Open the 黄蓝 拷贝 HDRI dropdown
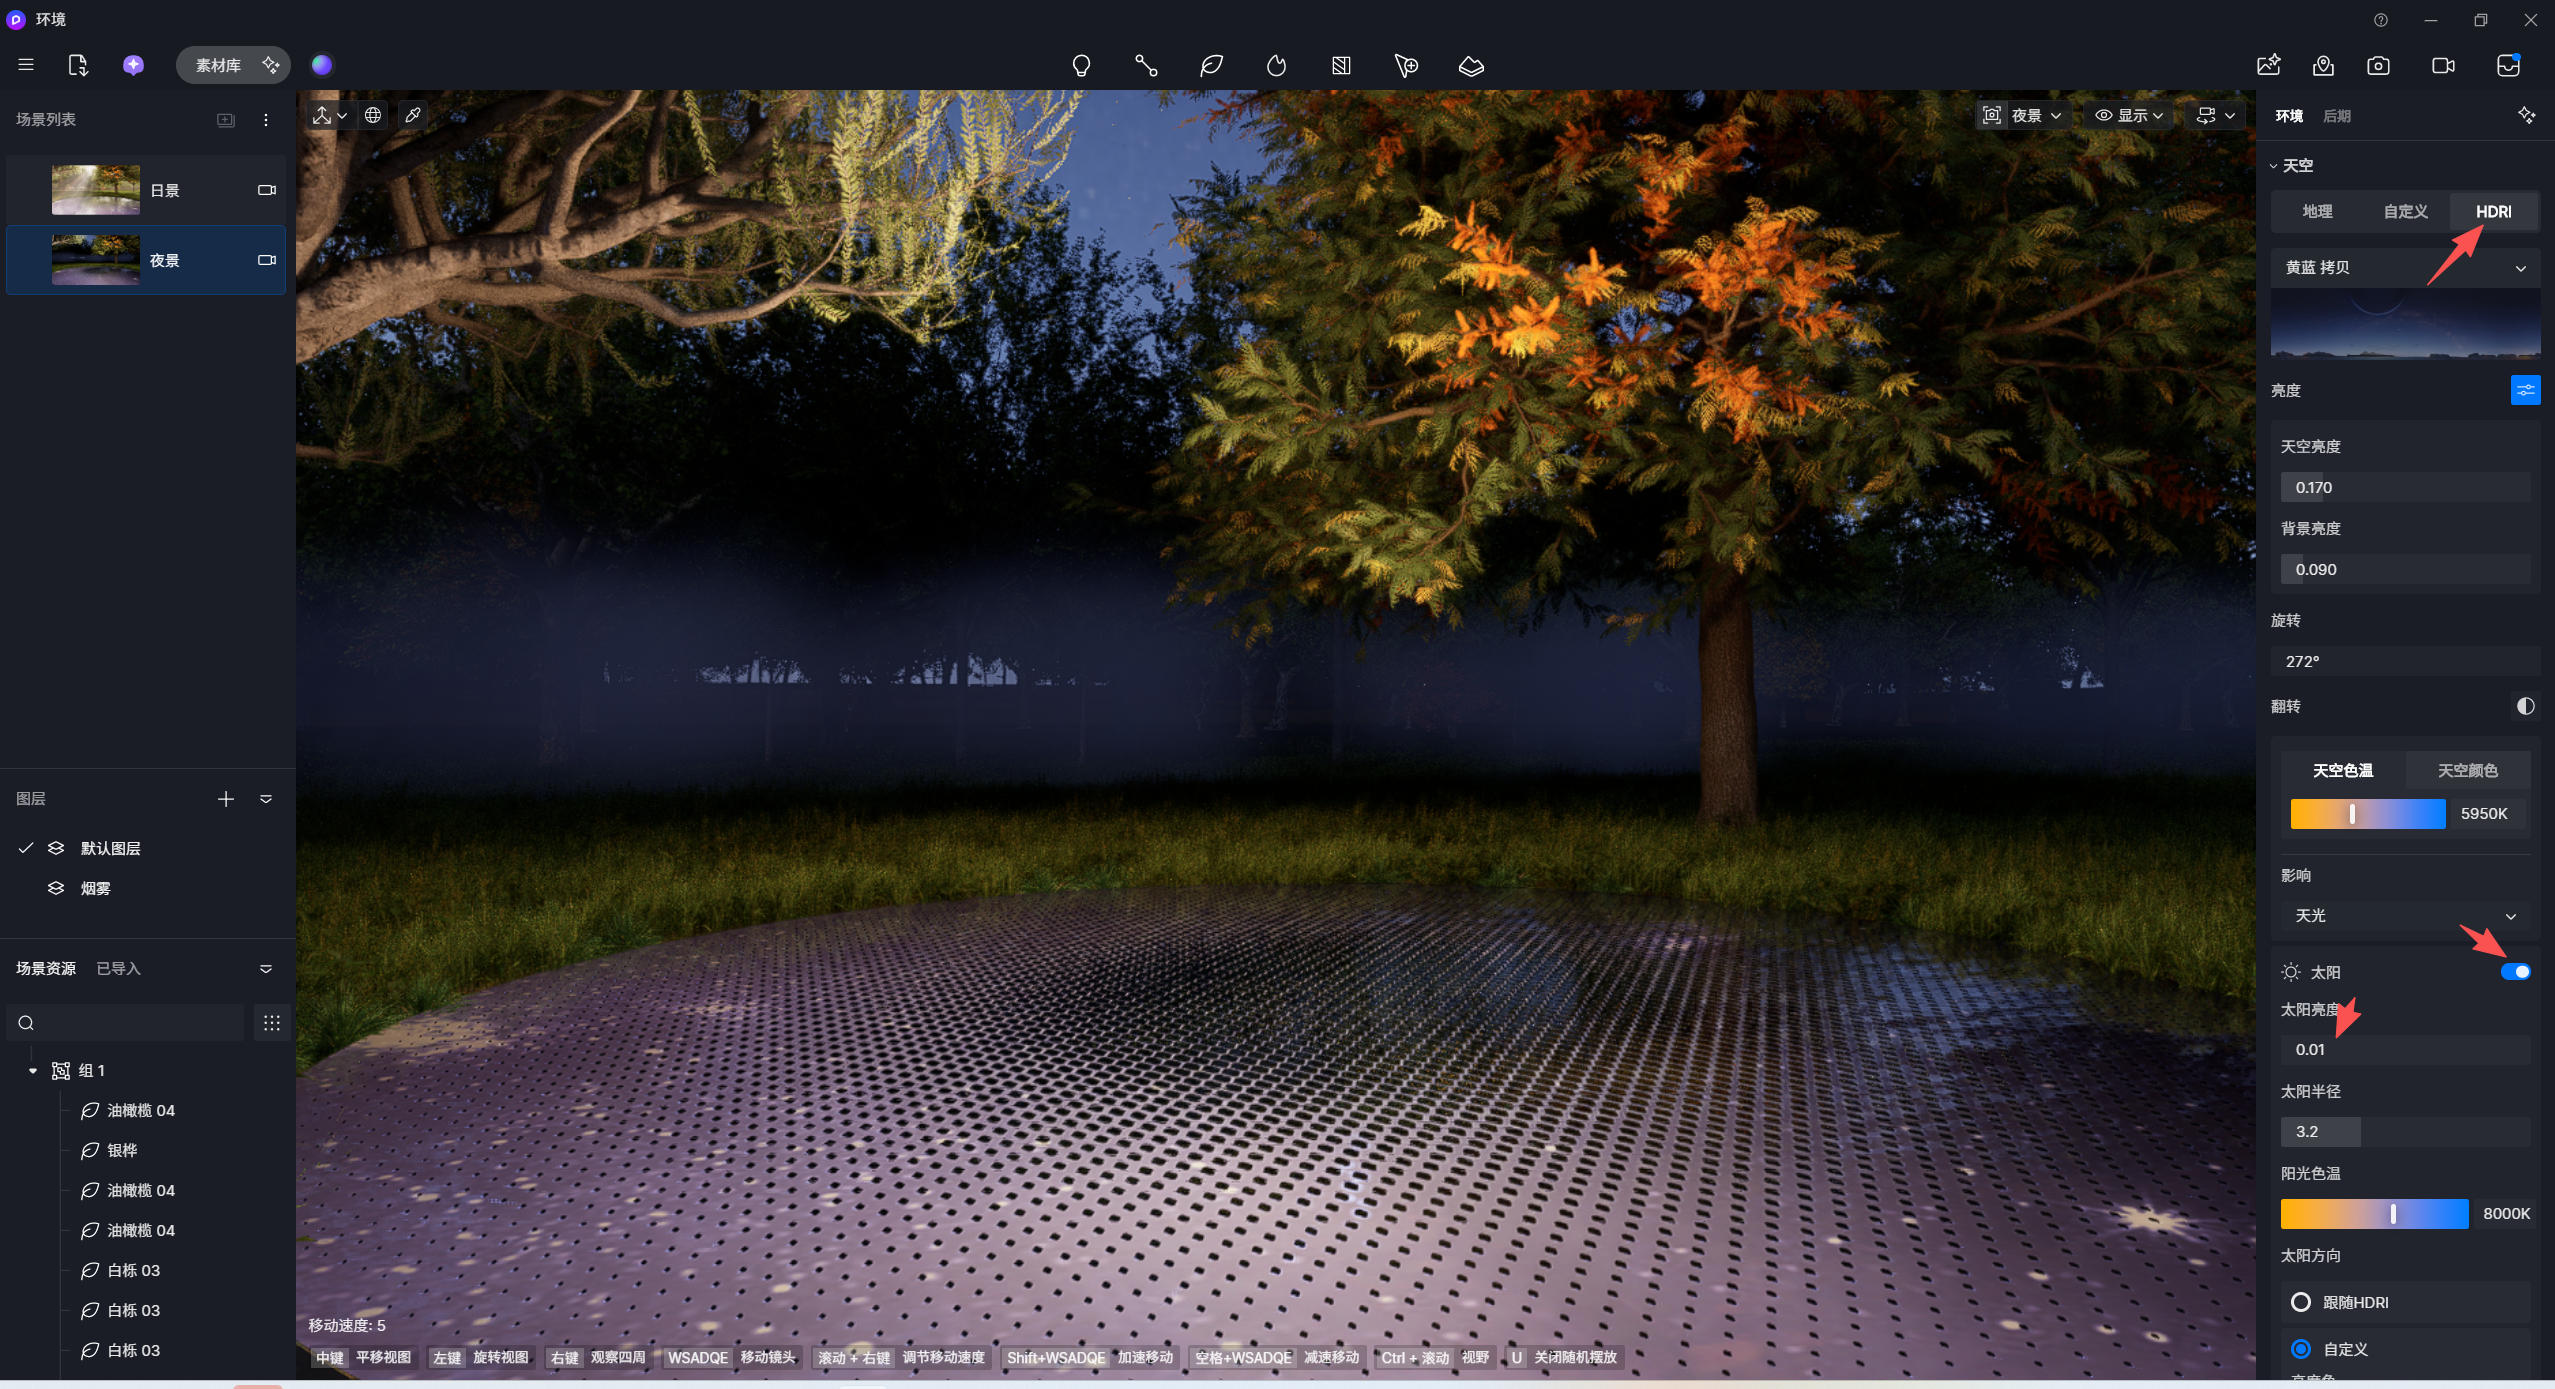Viewport: 2555px width, 1389px height. pos(2404,268)
